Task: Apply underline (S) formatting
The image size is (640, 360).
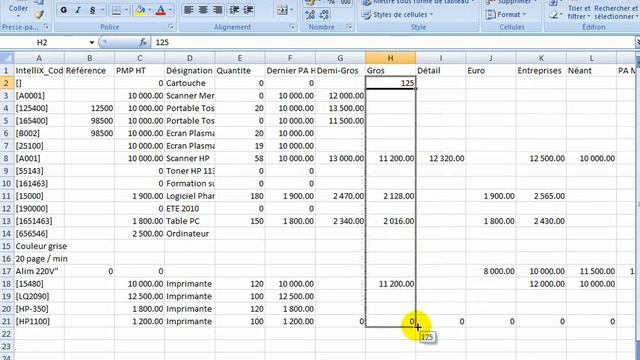Action: coord(92,10)
